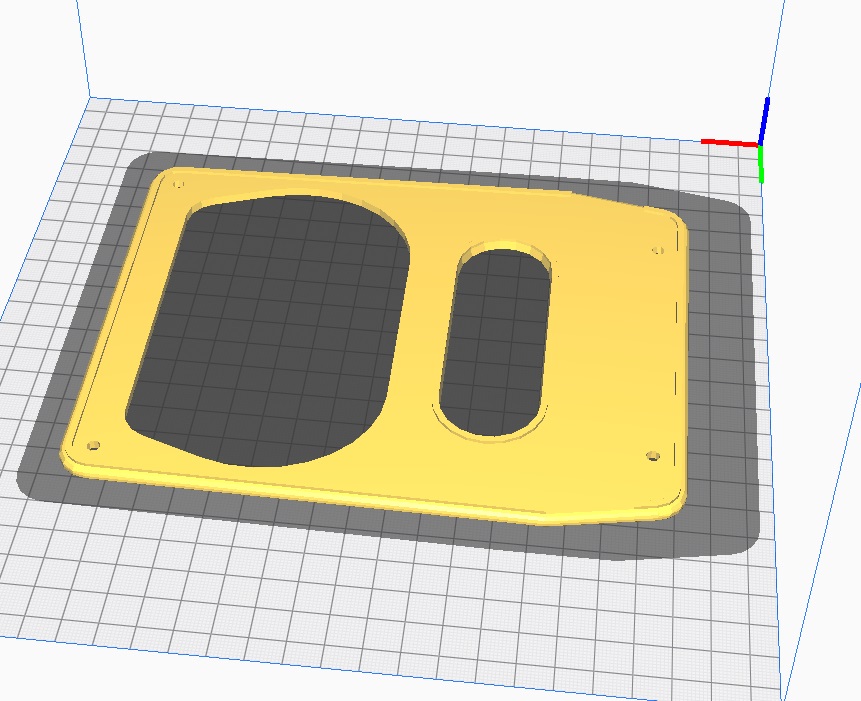Screen dimensions: 861x701
Task: Click the bottom-left screw hole
Action: click(x=95, y=444)
